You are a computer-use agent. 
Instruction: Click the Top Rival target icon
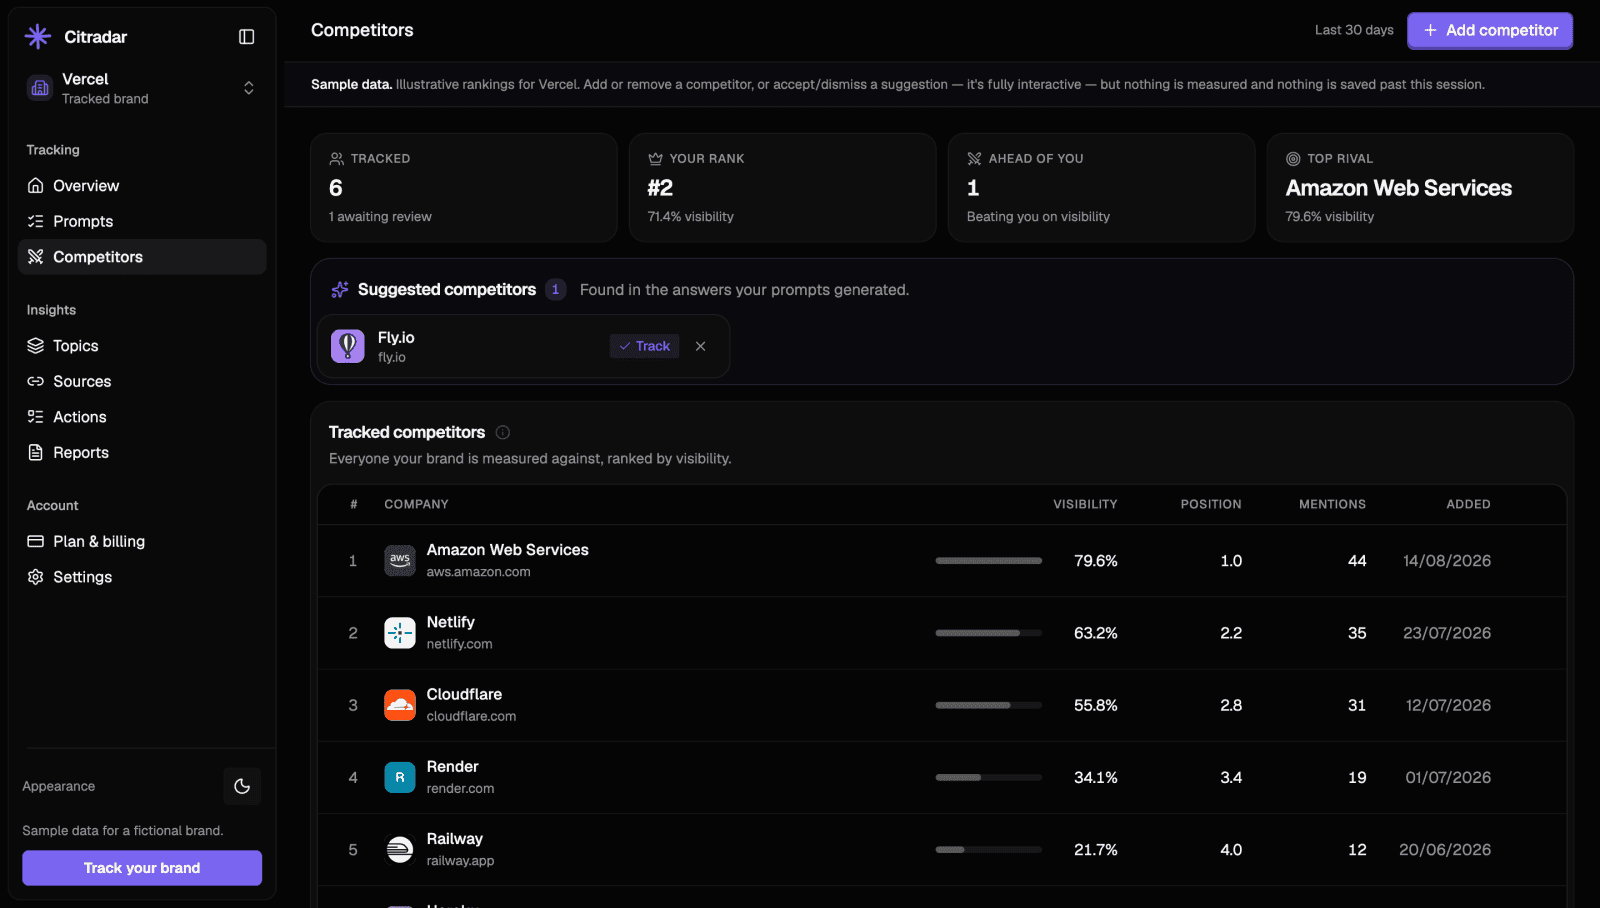(x=1293, y=159)
